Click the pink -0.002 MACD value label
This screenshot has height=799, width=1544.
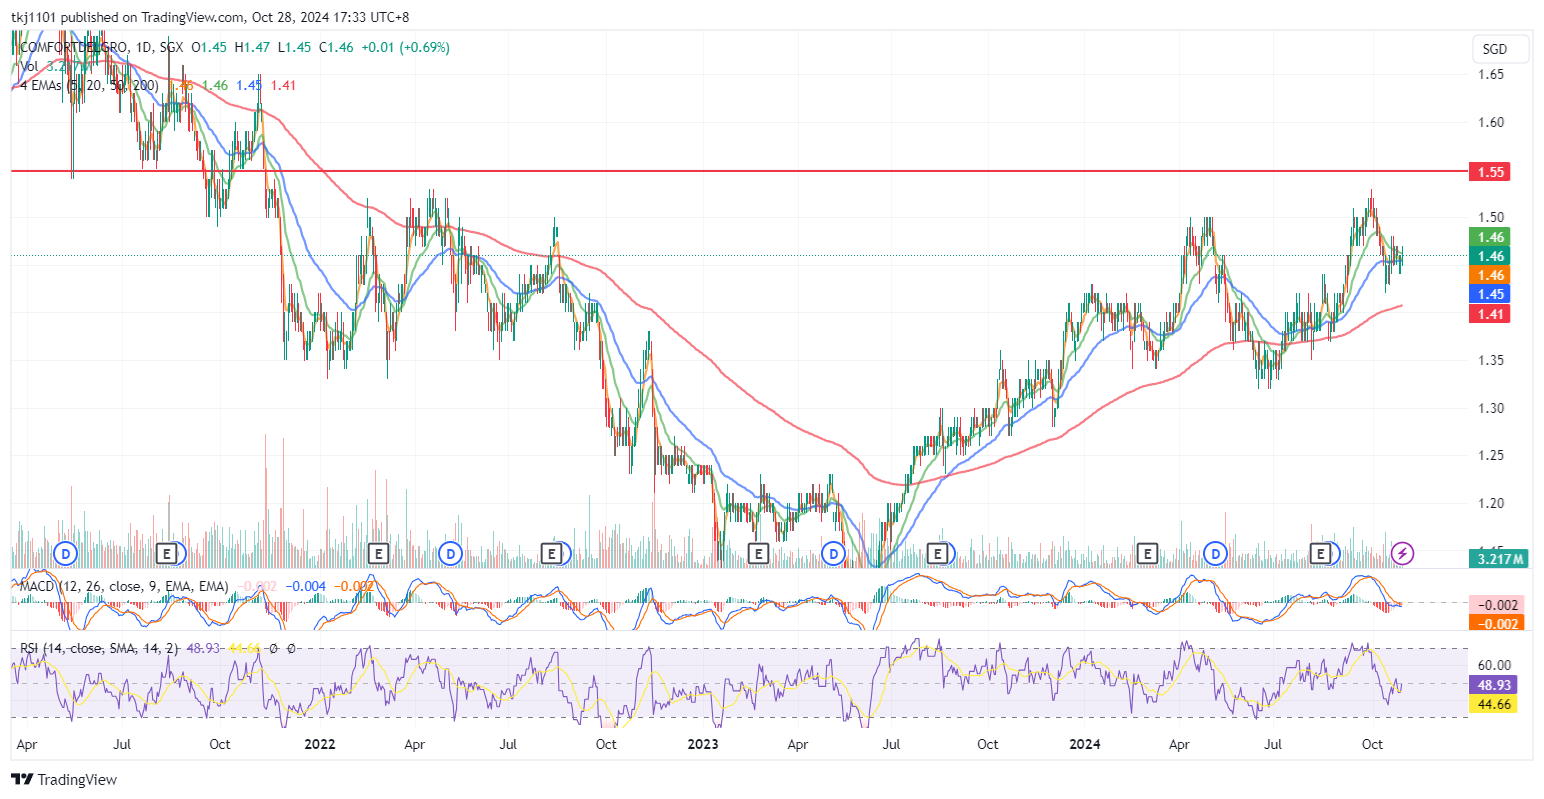(x=1496, y=604)
